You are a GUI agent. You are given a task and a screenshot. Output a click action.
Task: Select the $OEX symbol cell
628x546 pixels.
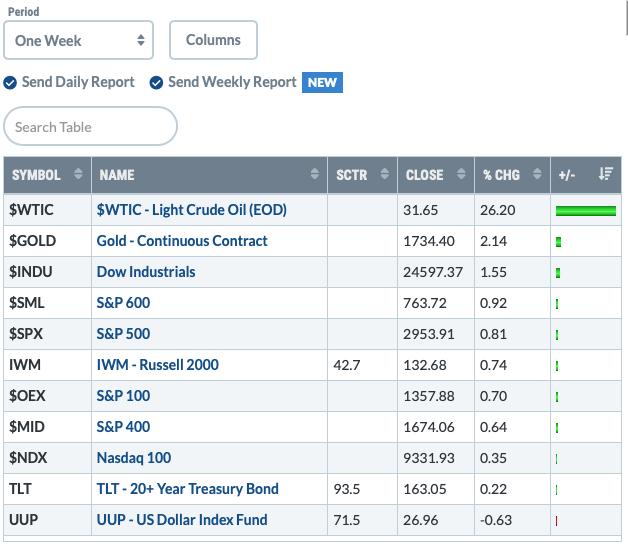coord(48,396)
